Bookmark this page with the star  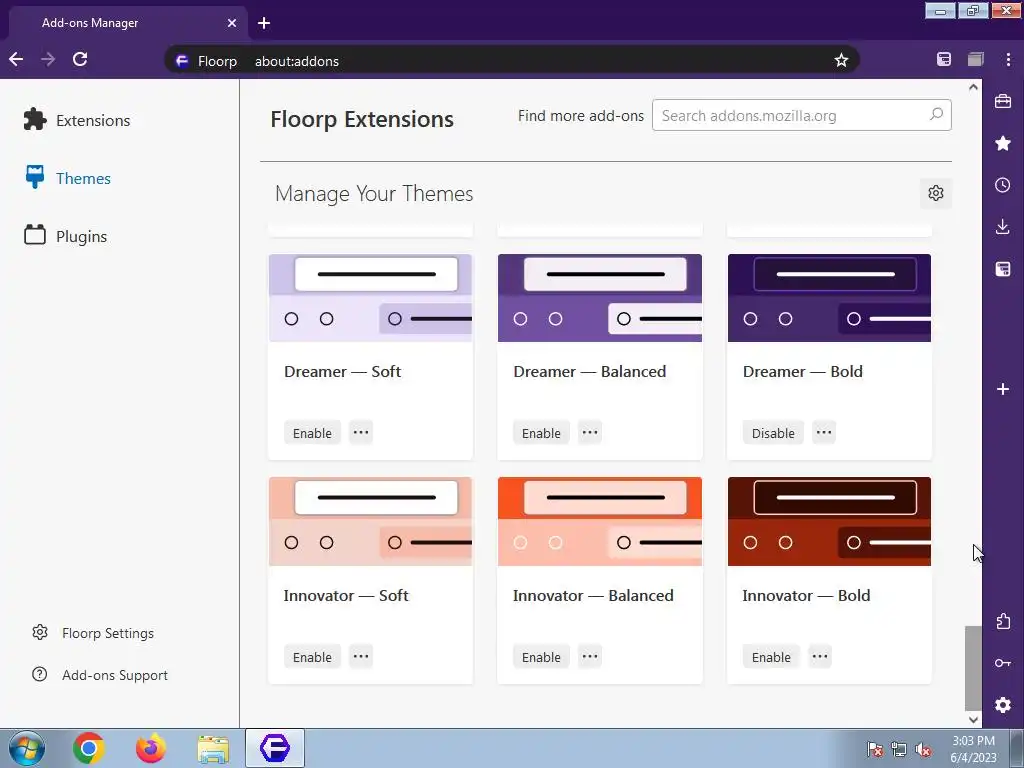tap(841, 61)
